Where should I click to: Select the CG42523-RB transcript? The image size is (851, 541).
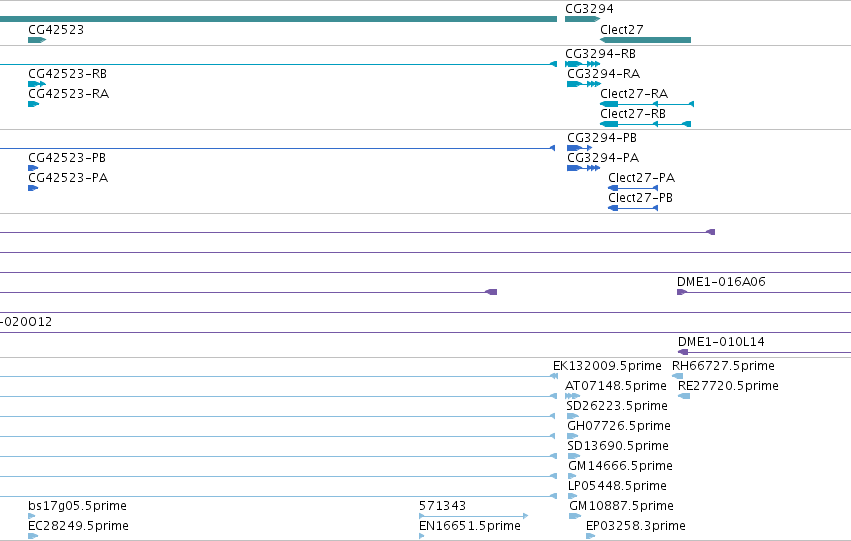67,74
